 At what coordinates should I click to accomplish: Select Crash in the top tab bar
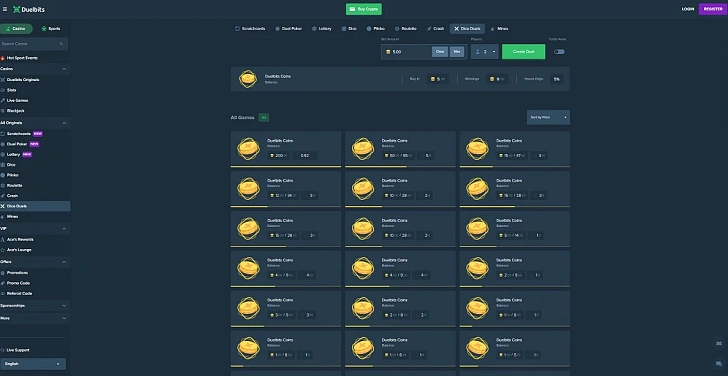coord(436,29)
